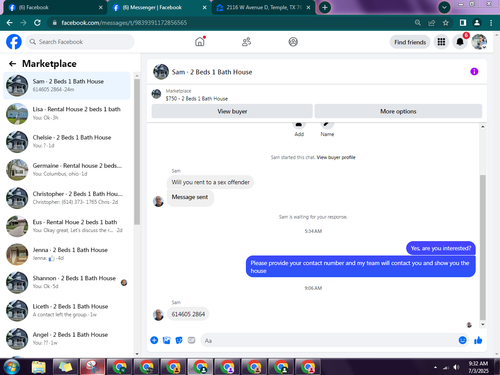The image size is (500, 375).
Task: Send a thumbs up like
Action: coord(478,340)
